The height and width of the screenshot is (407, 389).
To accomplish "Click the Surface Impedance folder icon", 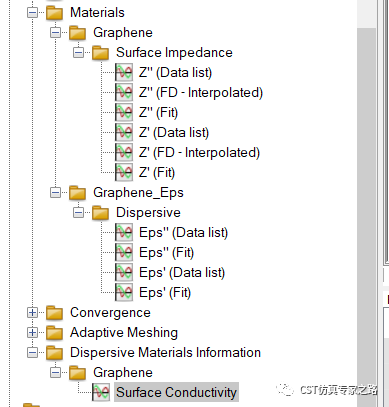I will (x=100, y=53).
